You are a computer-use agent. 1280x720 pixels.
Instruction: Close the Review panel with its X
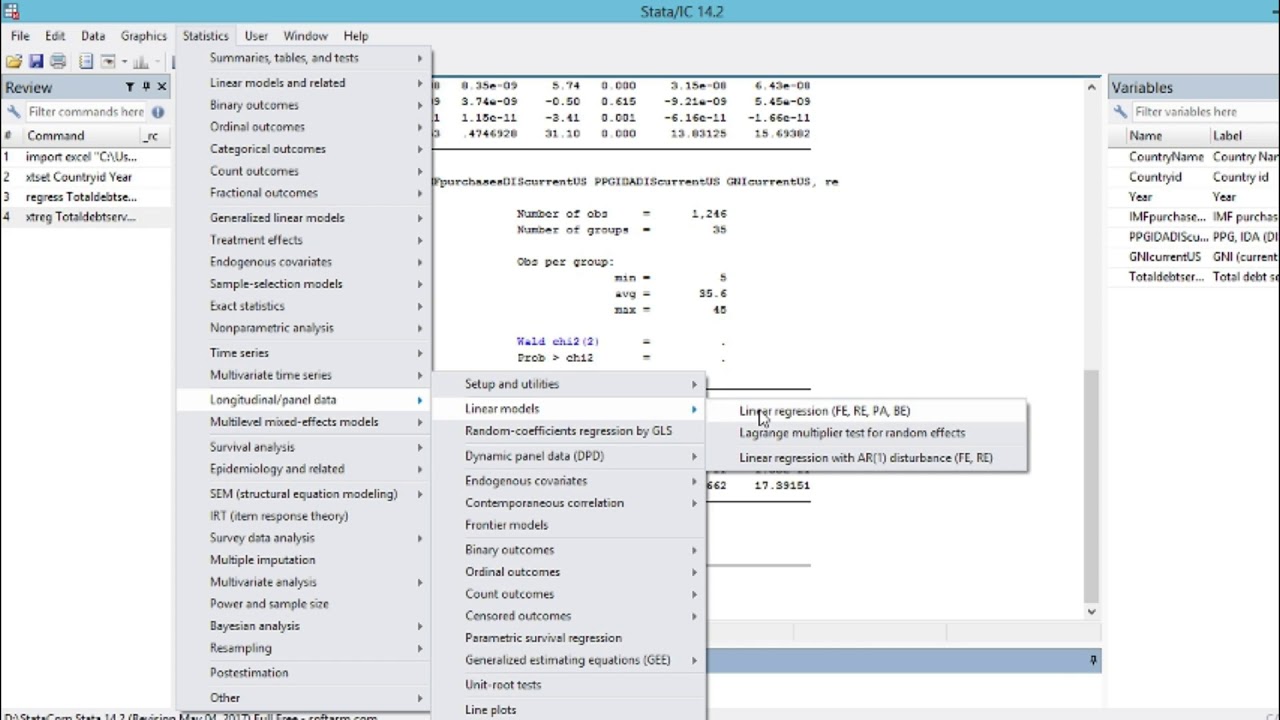click(162, 88)
